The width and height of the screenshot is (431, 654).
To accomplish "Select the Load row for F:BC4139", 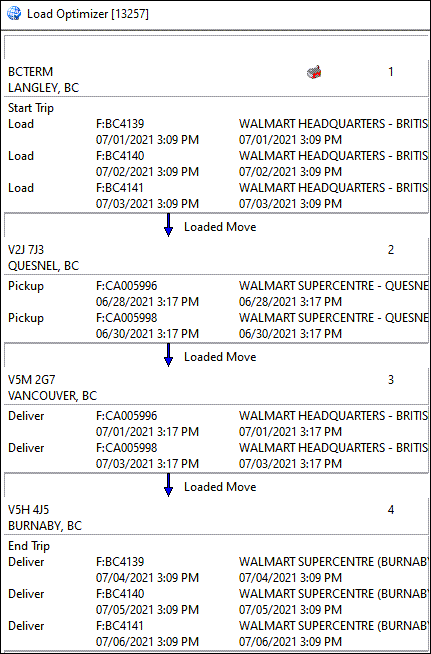I will 217,132.
